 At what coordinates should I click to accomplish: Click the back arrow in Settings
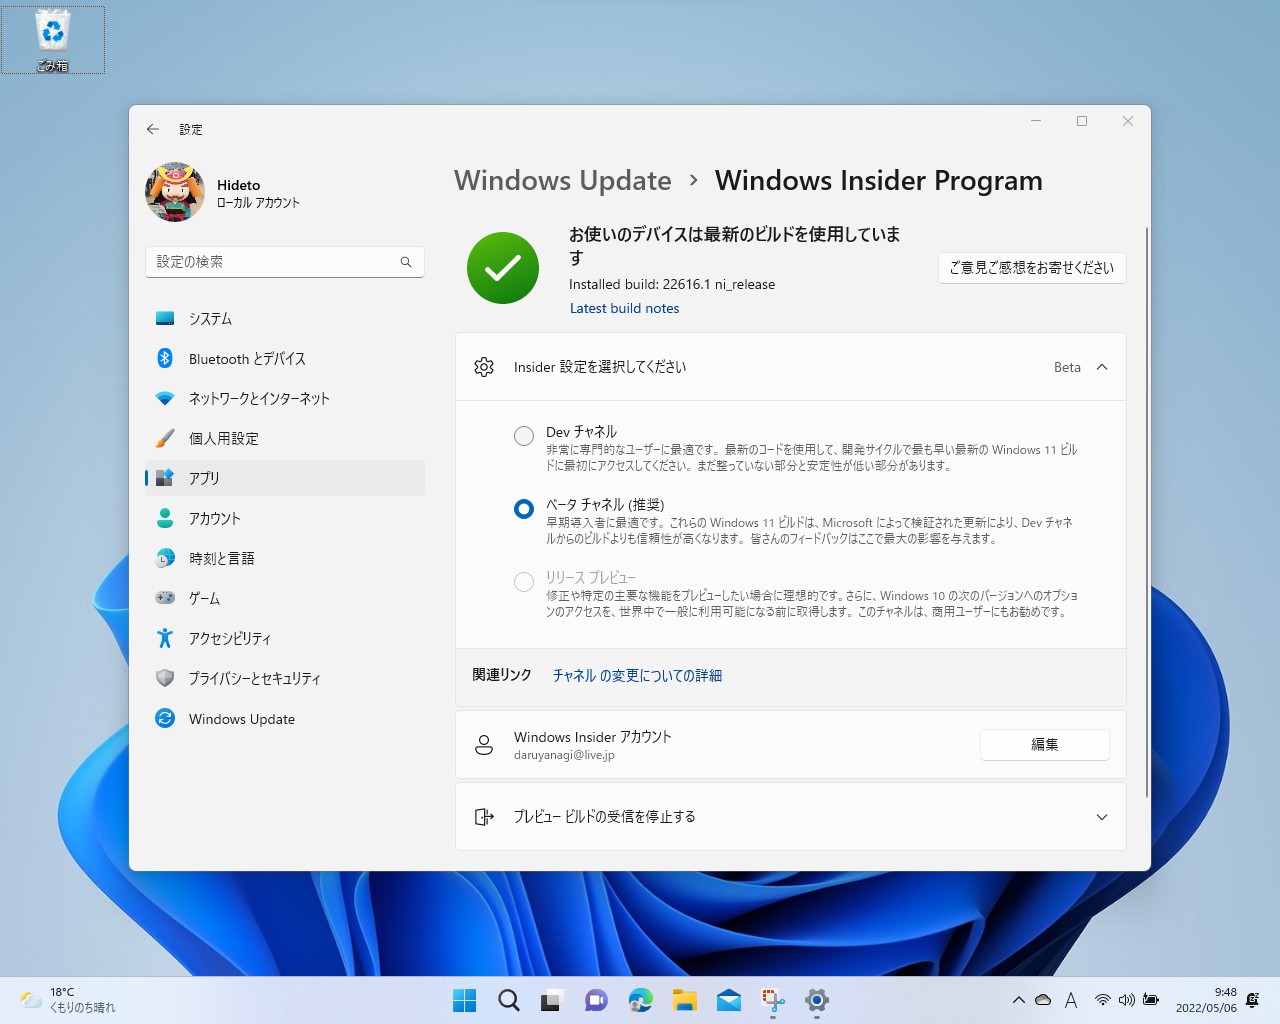pyautogui.click(x=152, y=129)
